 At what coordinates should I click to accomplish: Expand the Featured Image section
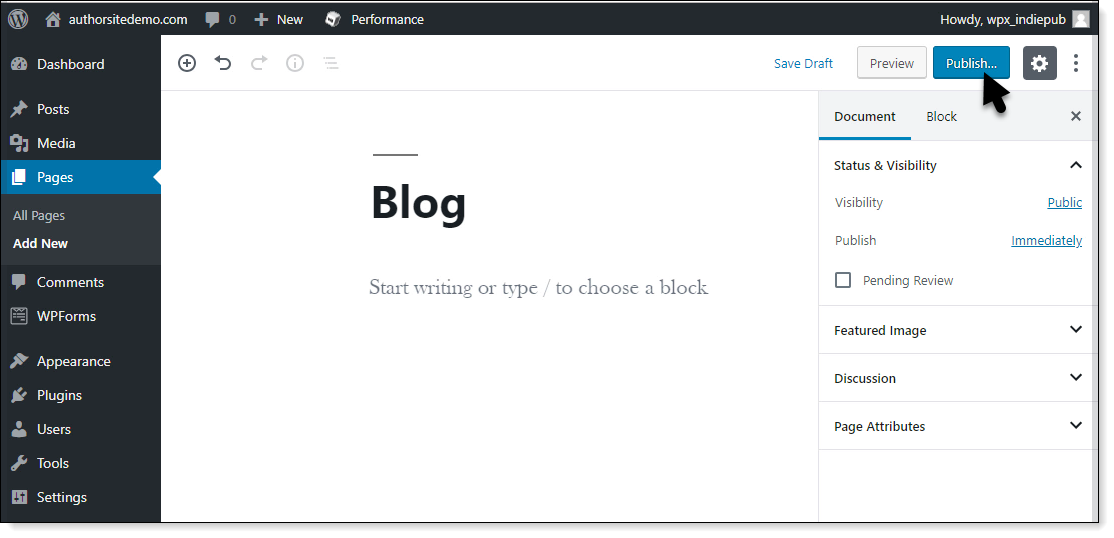click(1076, 330)
